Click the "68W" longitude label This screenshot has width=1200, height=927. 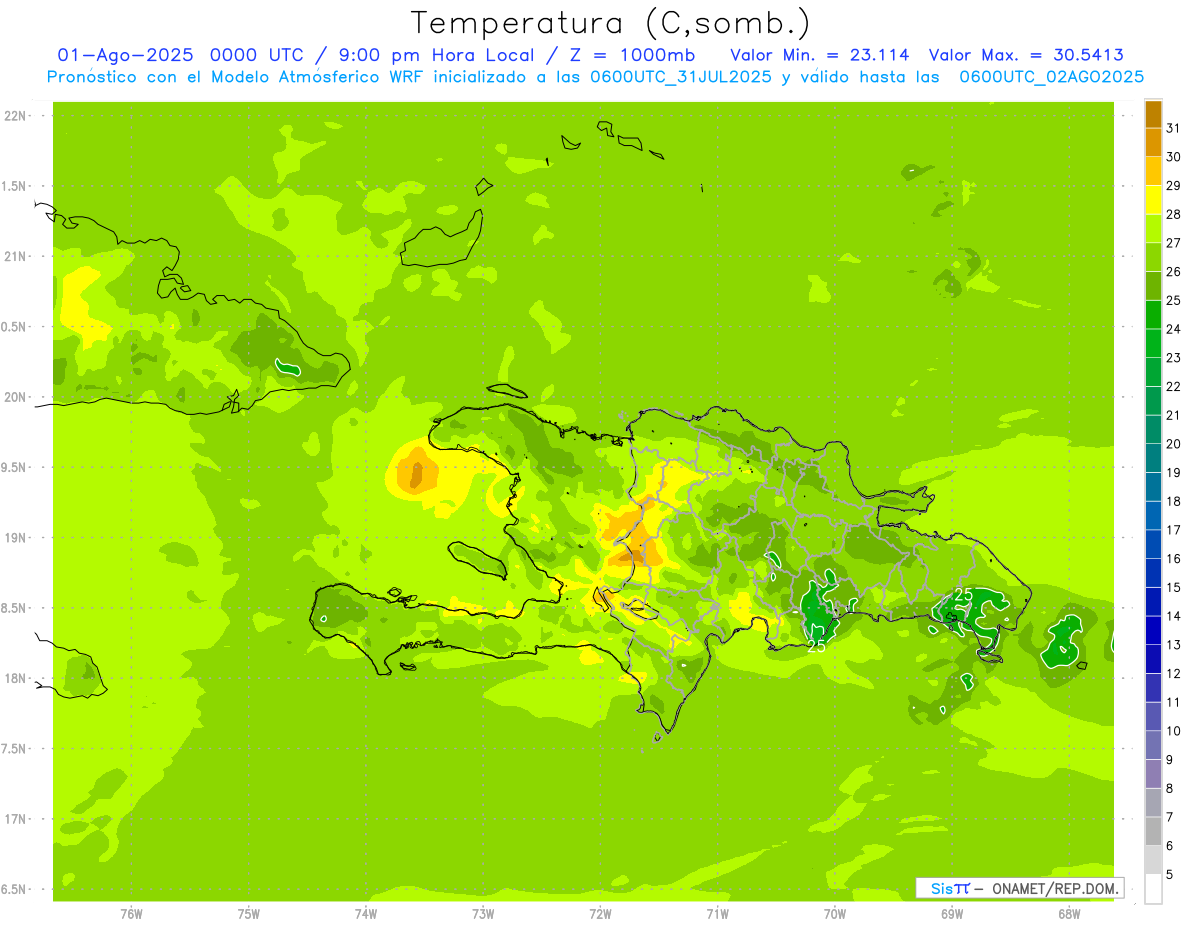click(1069, 913)
